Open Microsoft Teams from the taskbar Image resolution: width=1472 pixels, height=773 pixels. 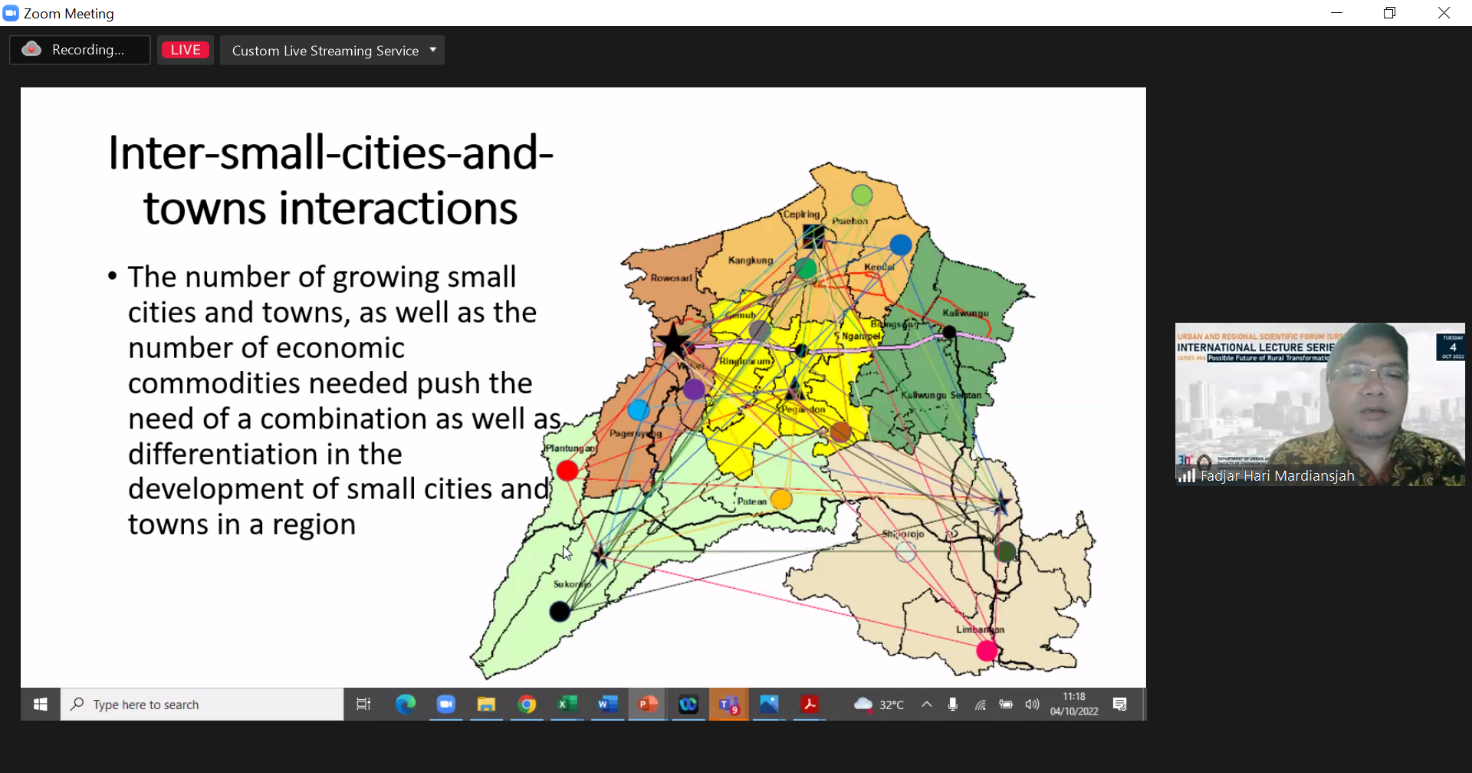pos(728,705)
